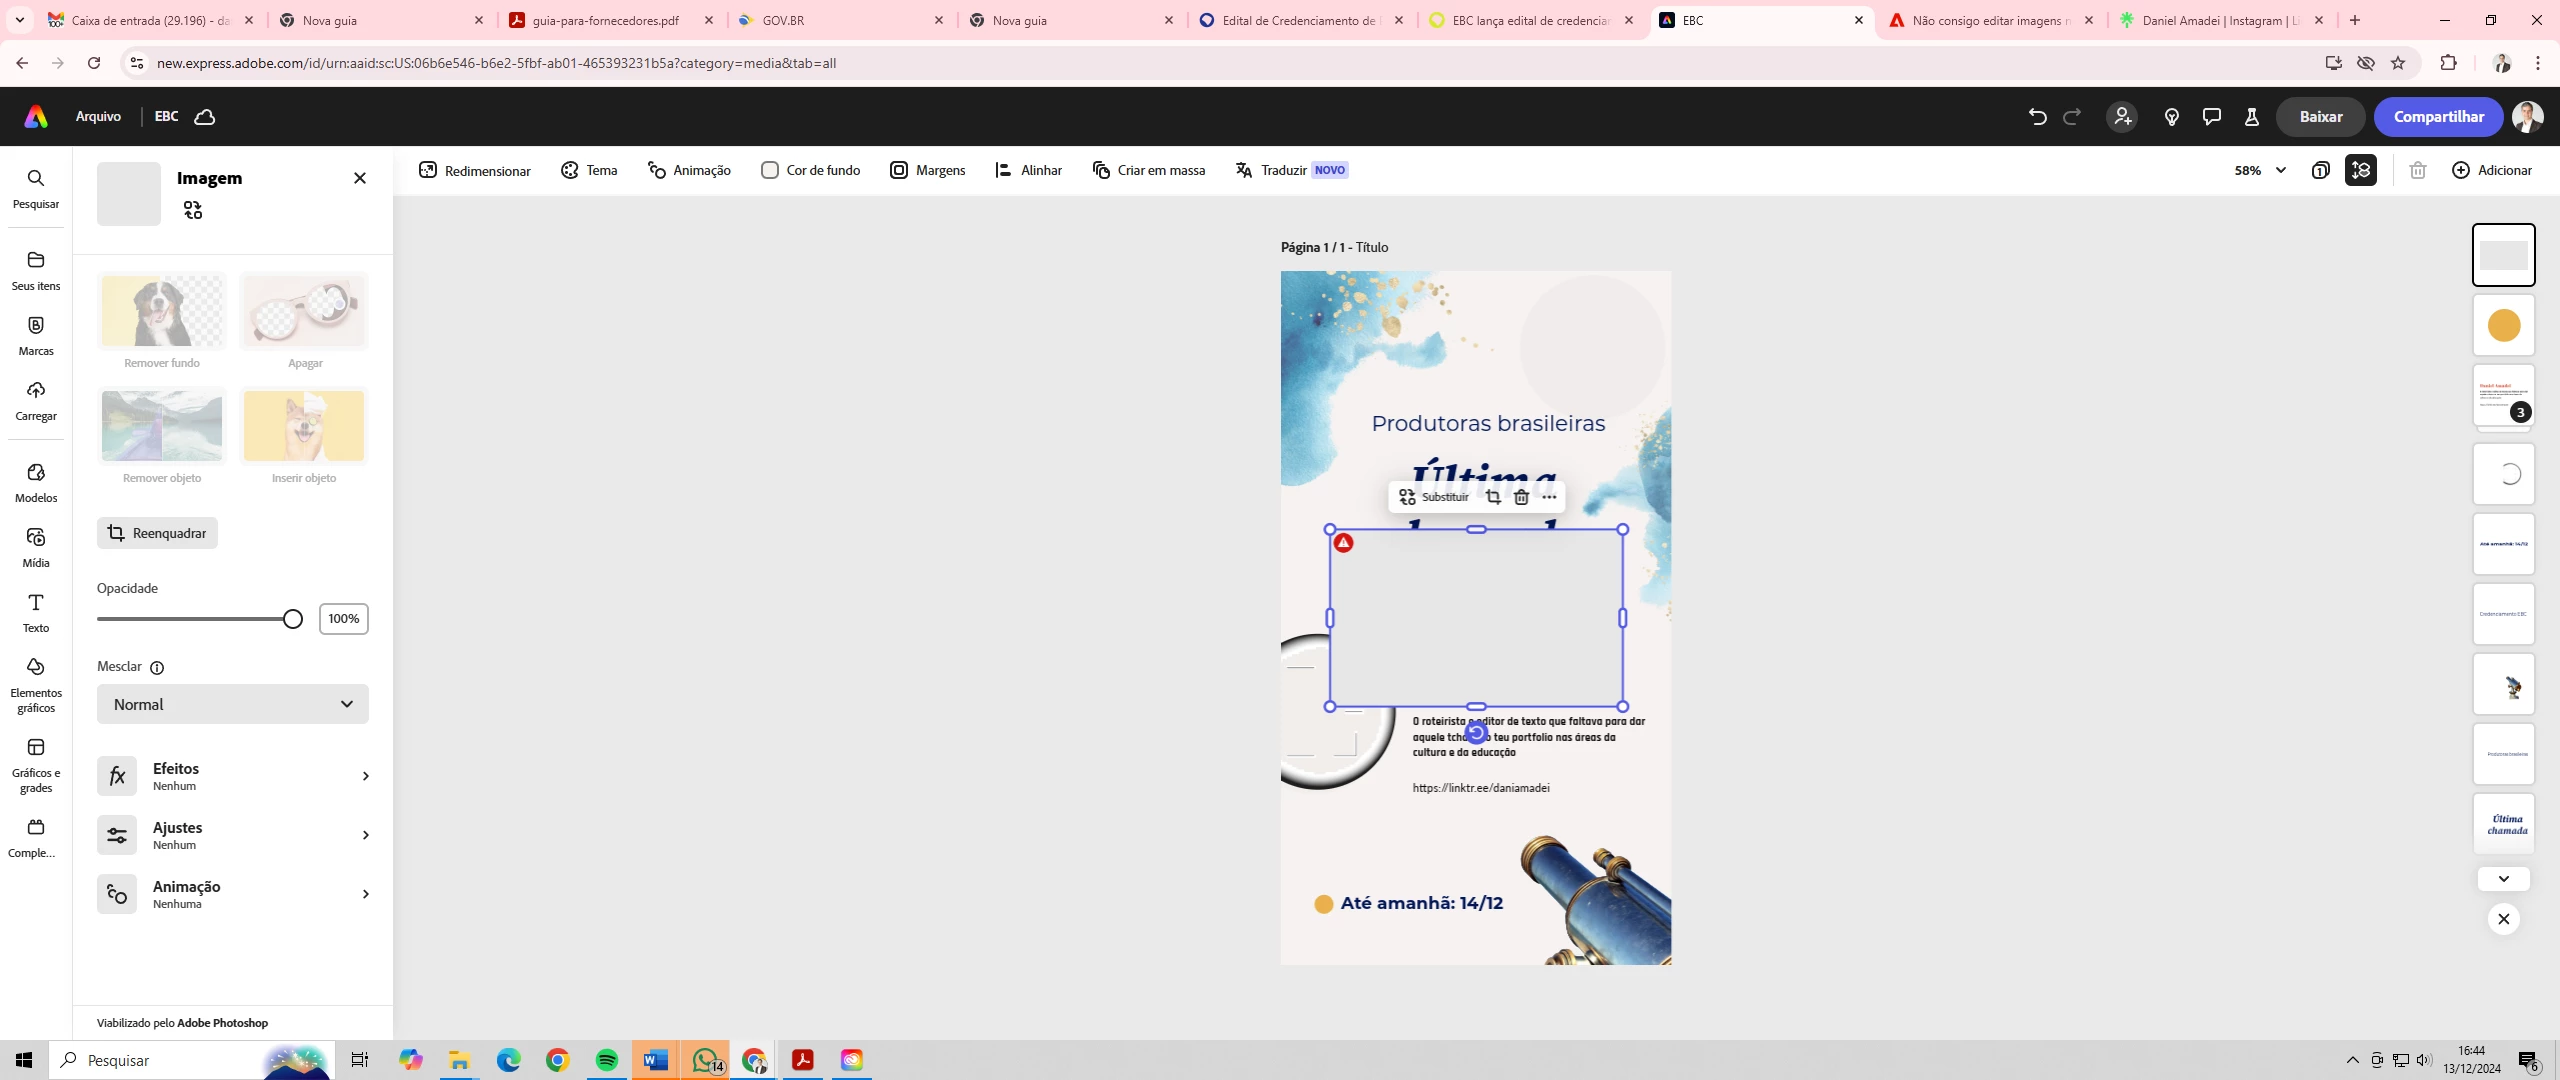Open the comments icon in top bar
This screenshot has width=2560, height=1080.
coord(2211,117)
